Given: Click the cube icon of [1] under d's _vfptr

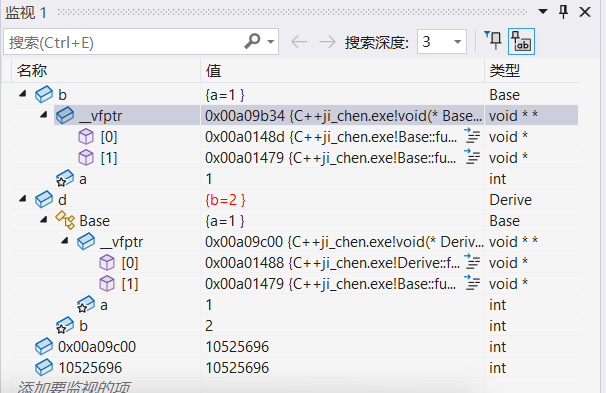Looking at the screenshot, I should coord(107,283).
